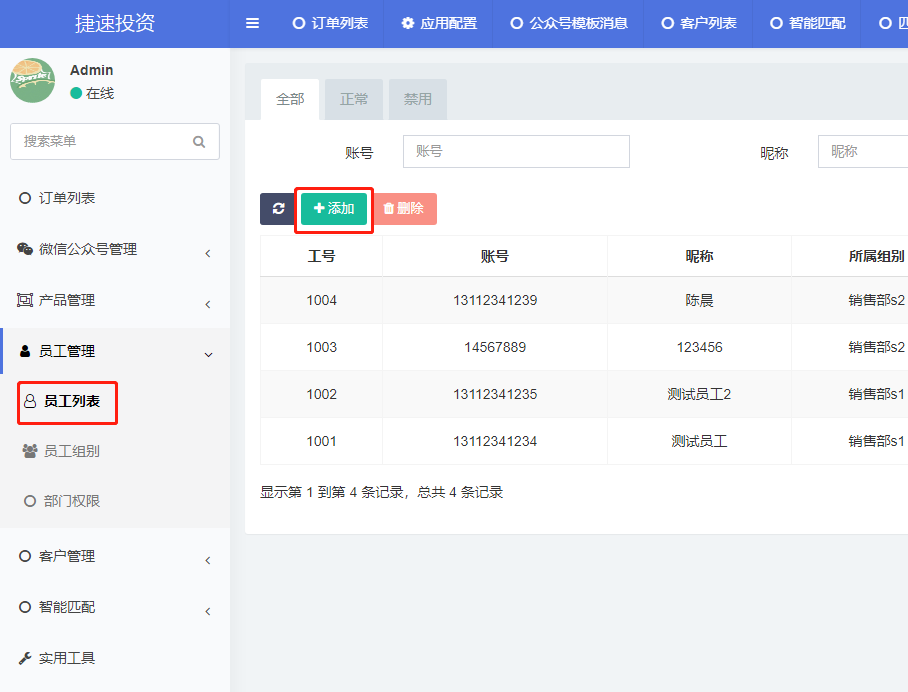
Task: Click the 所属组别 column header
Action: click(x=850, y=256)
